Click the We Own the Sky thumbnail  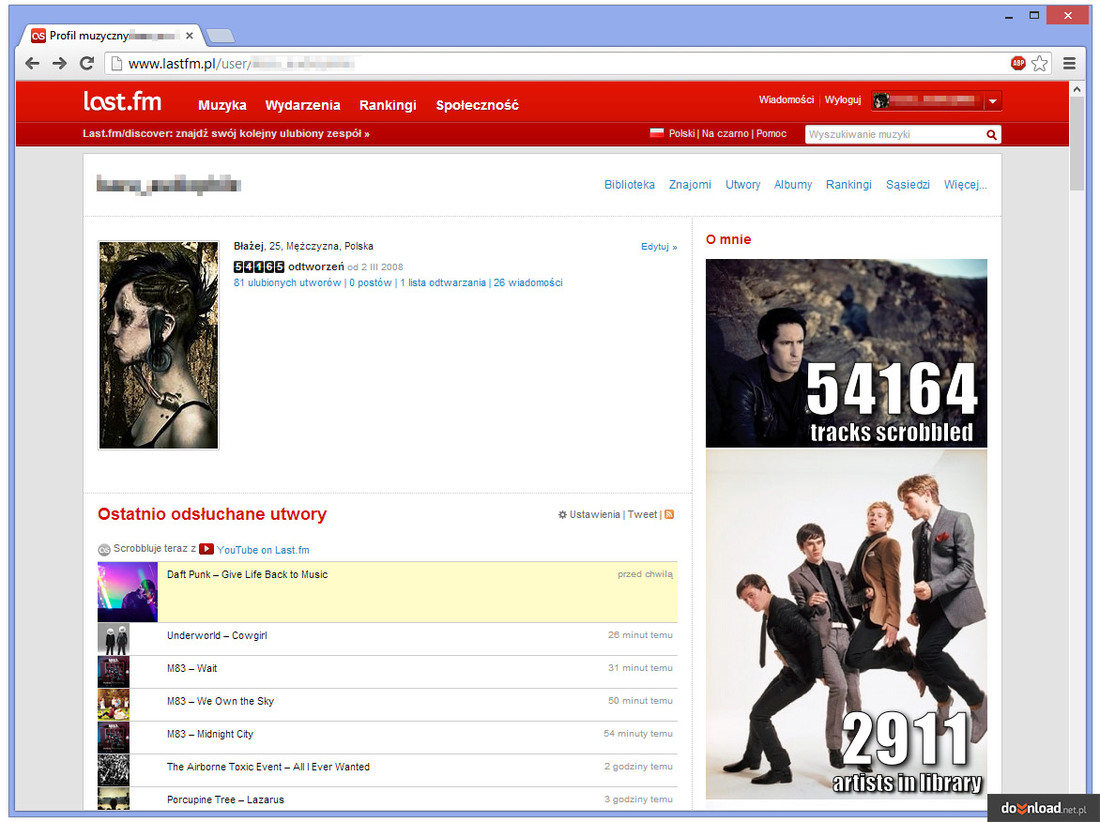(x=114, y=705)
